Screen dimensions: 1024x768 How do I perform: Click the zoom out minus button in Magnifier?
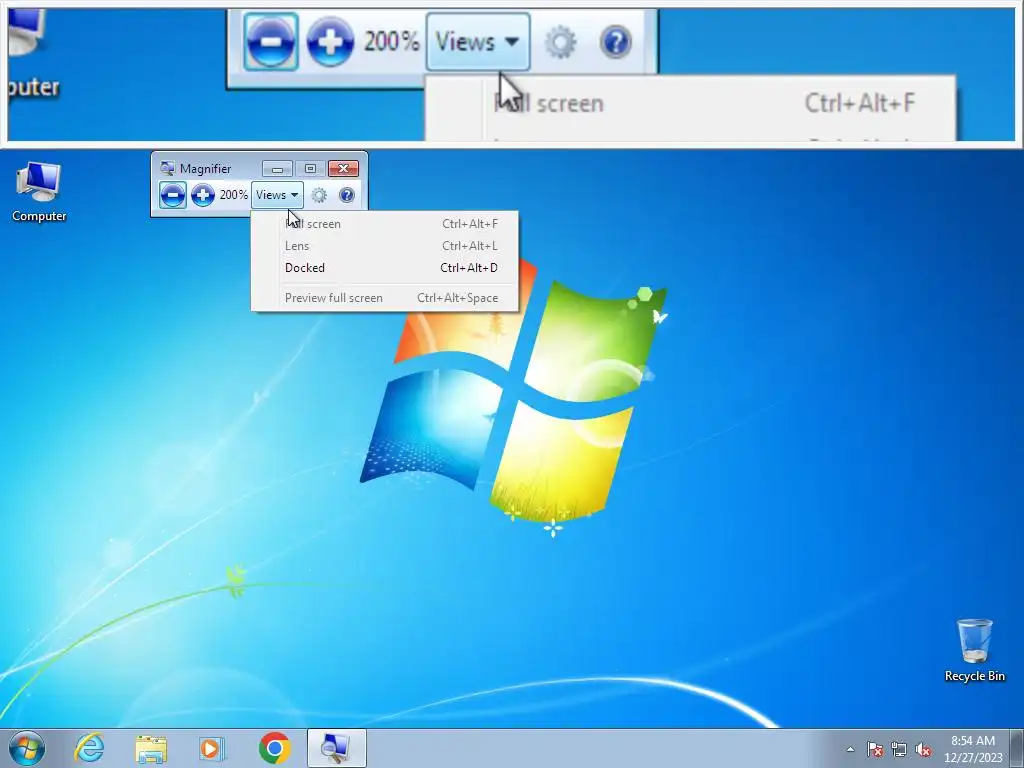point(172,195)
